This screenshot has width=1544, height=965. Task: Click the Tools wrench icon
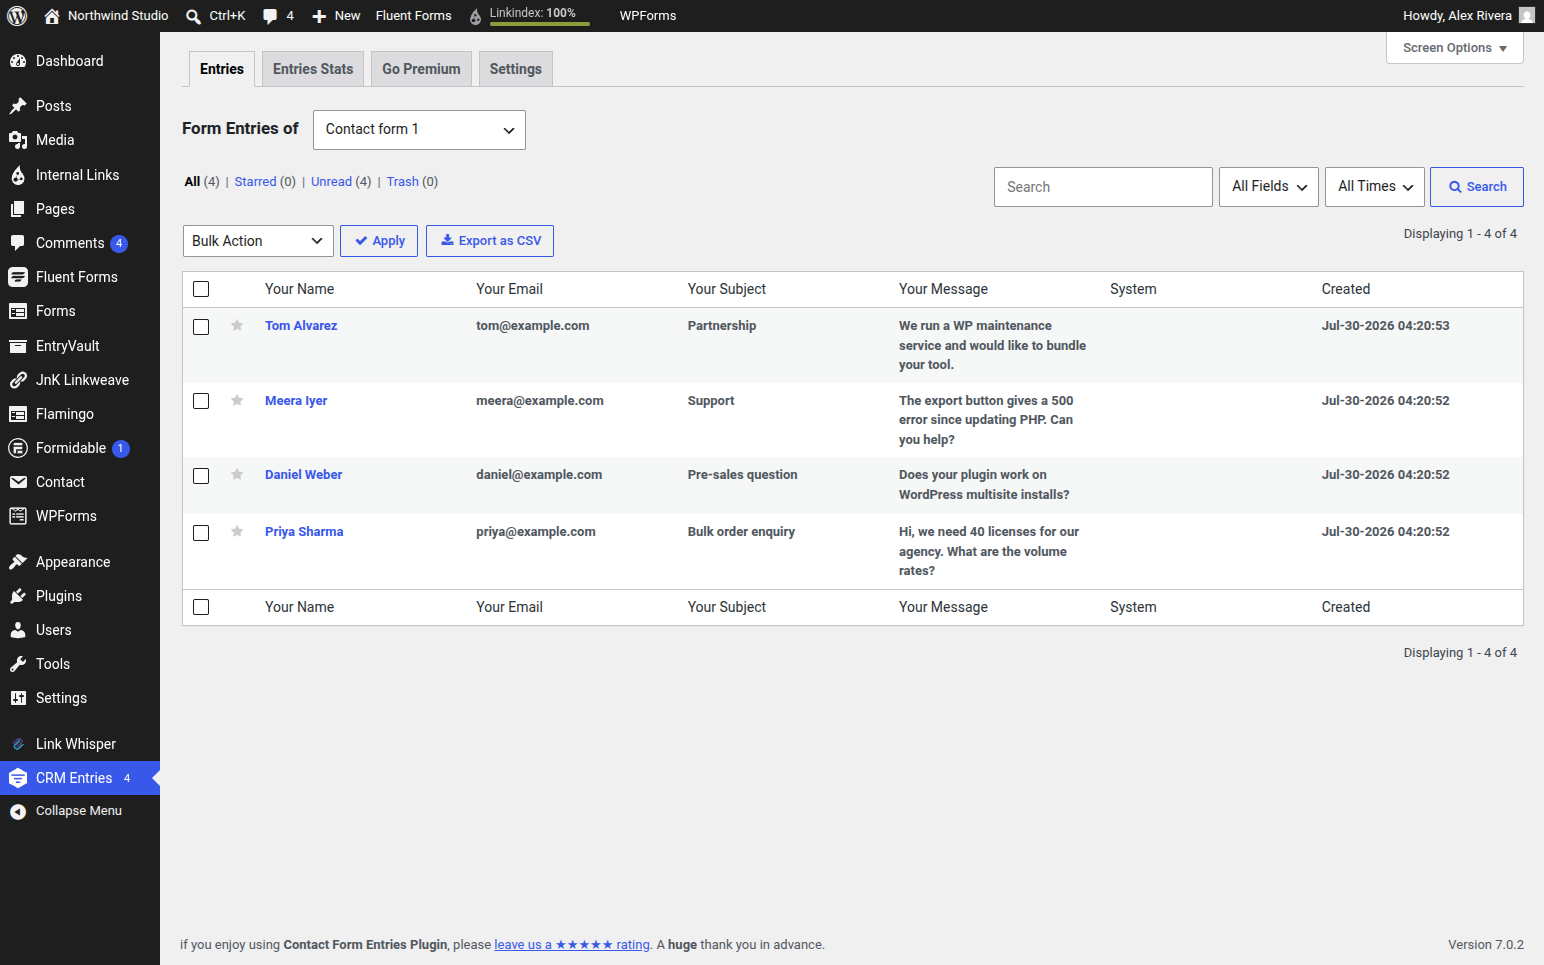(18, 664)
